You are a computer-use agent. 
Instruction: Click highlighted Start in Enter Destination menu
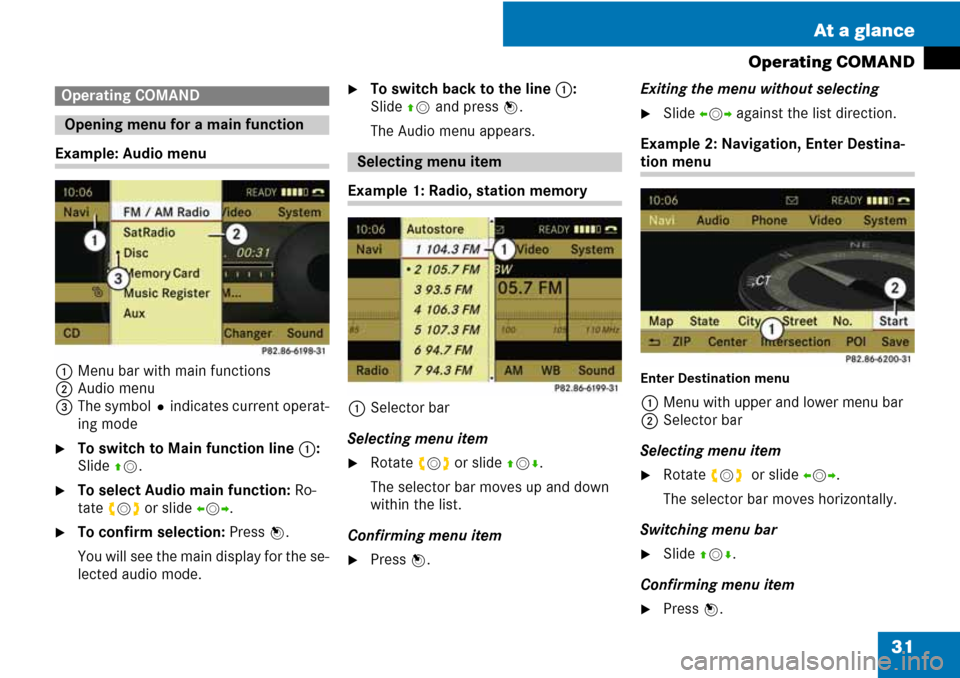(x=893, y=321)
